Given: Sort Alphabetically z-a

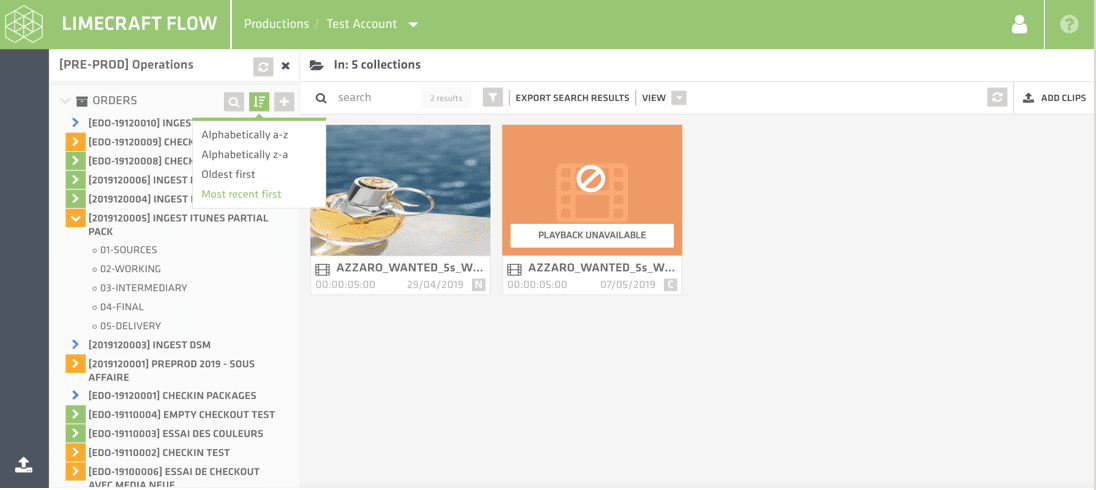Looking at the screenshot, I should pos(245,154).
